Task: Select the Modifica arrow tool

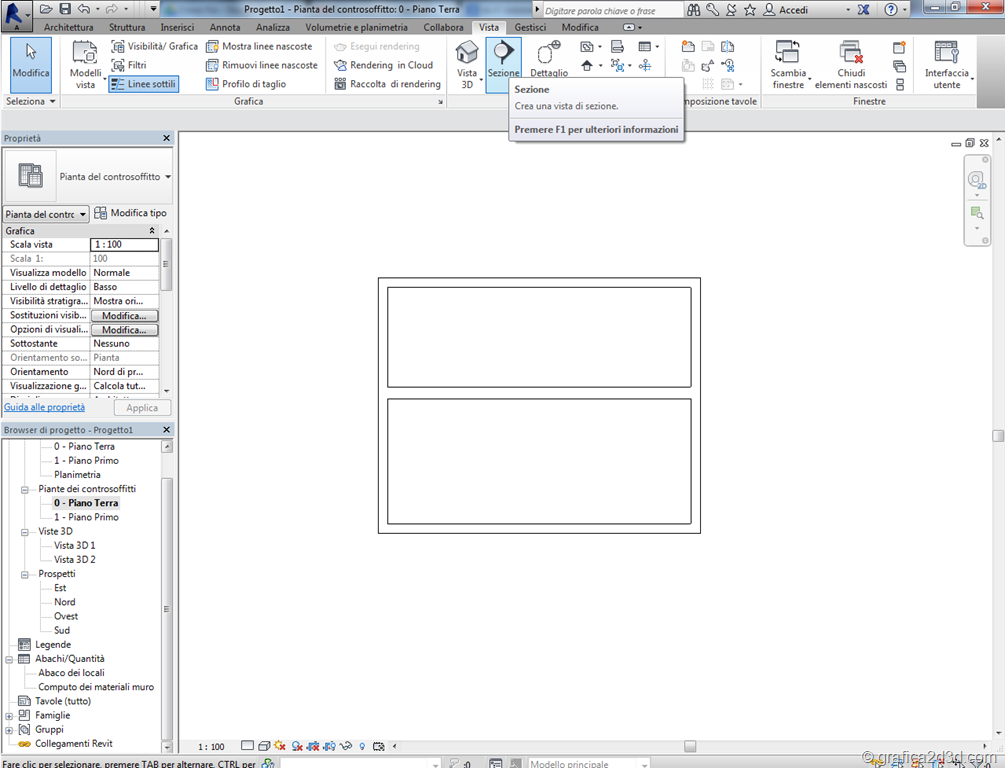Action: (x=31, y=62)
